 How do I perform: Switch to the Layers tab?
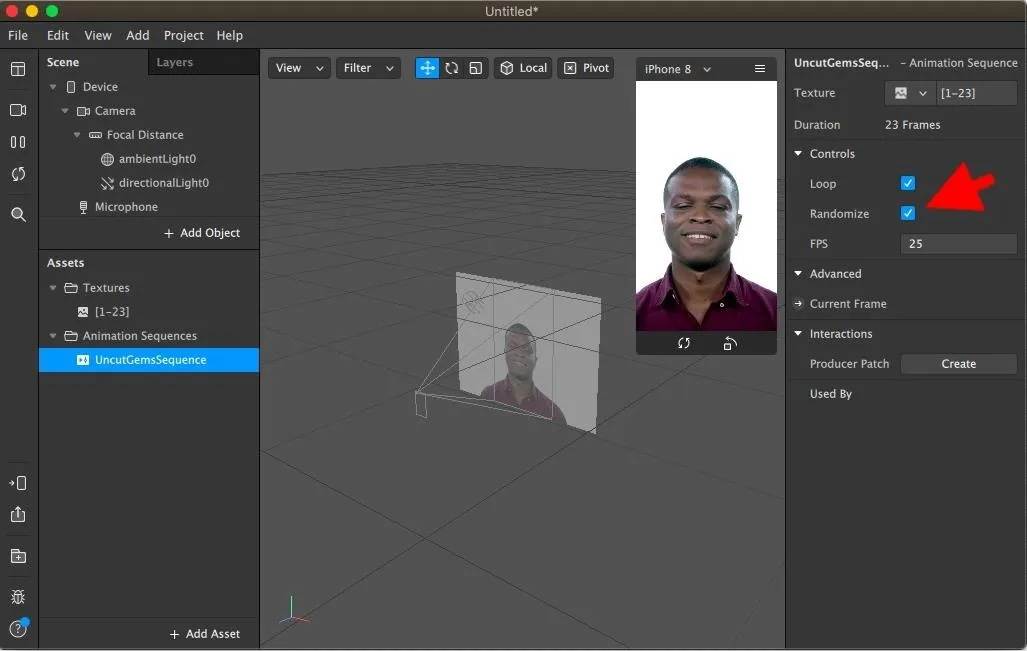coord(175,62)
